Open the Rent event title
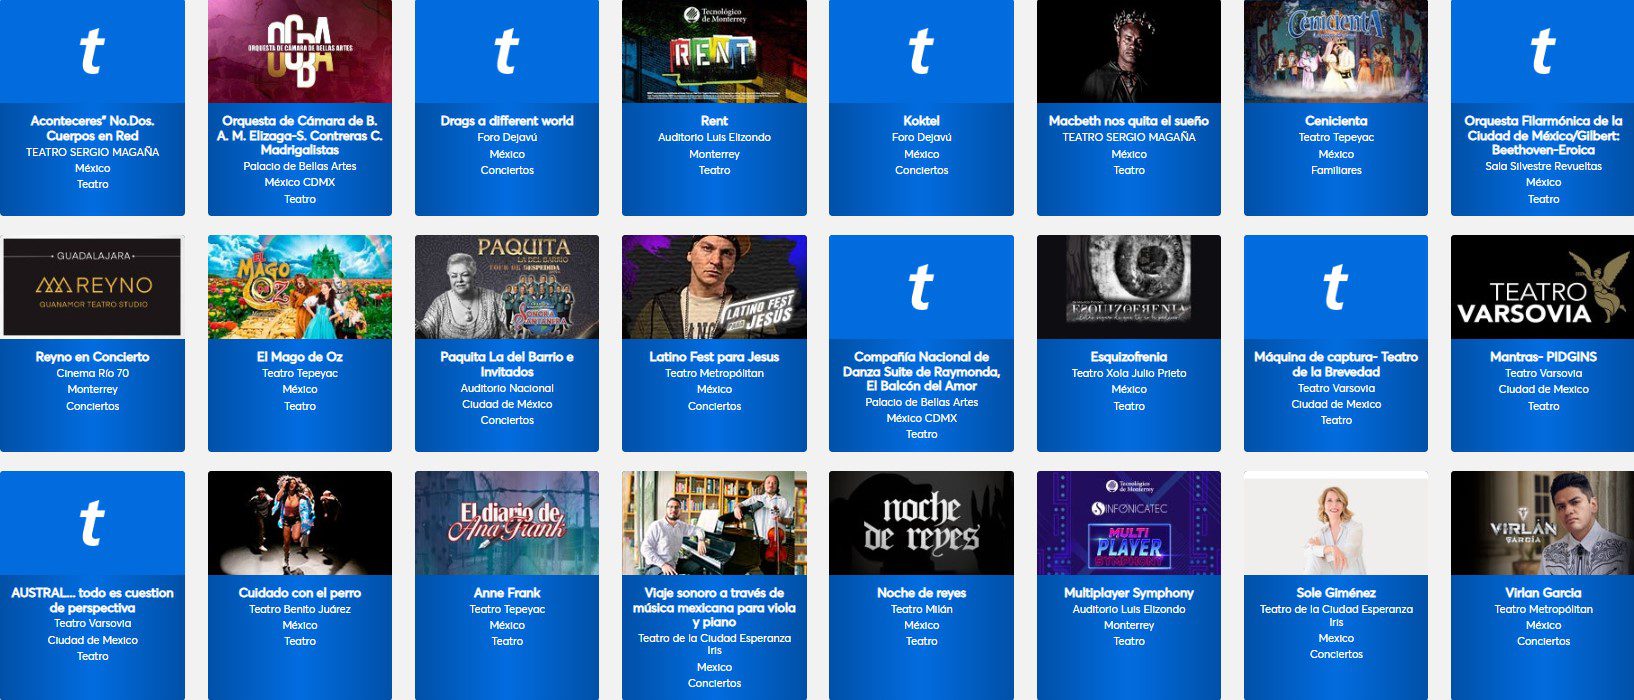Viewport: 1634px width, 700px height. [714, 121]
